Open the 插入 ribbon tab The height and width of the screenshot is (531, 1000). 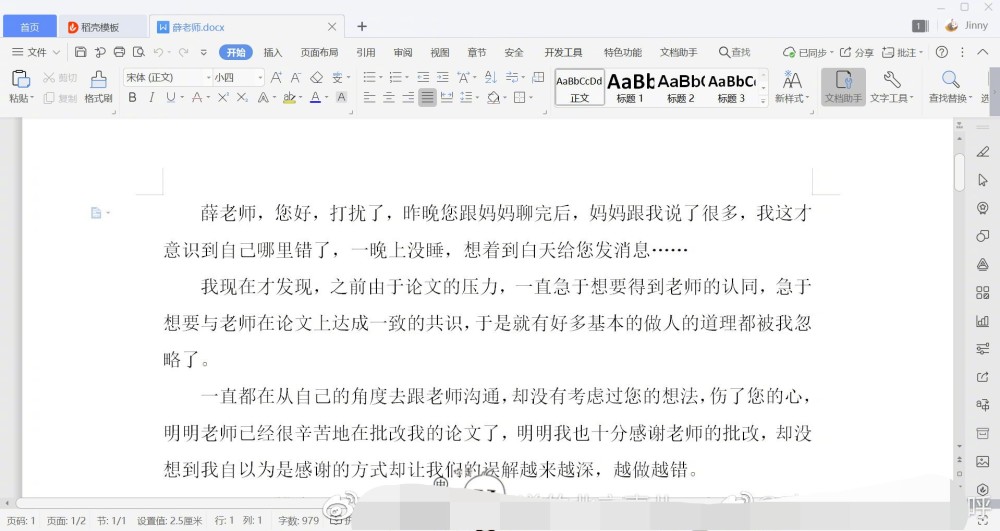click(x=273, y=52)
